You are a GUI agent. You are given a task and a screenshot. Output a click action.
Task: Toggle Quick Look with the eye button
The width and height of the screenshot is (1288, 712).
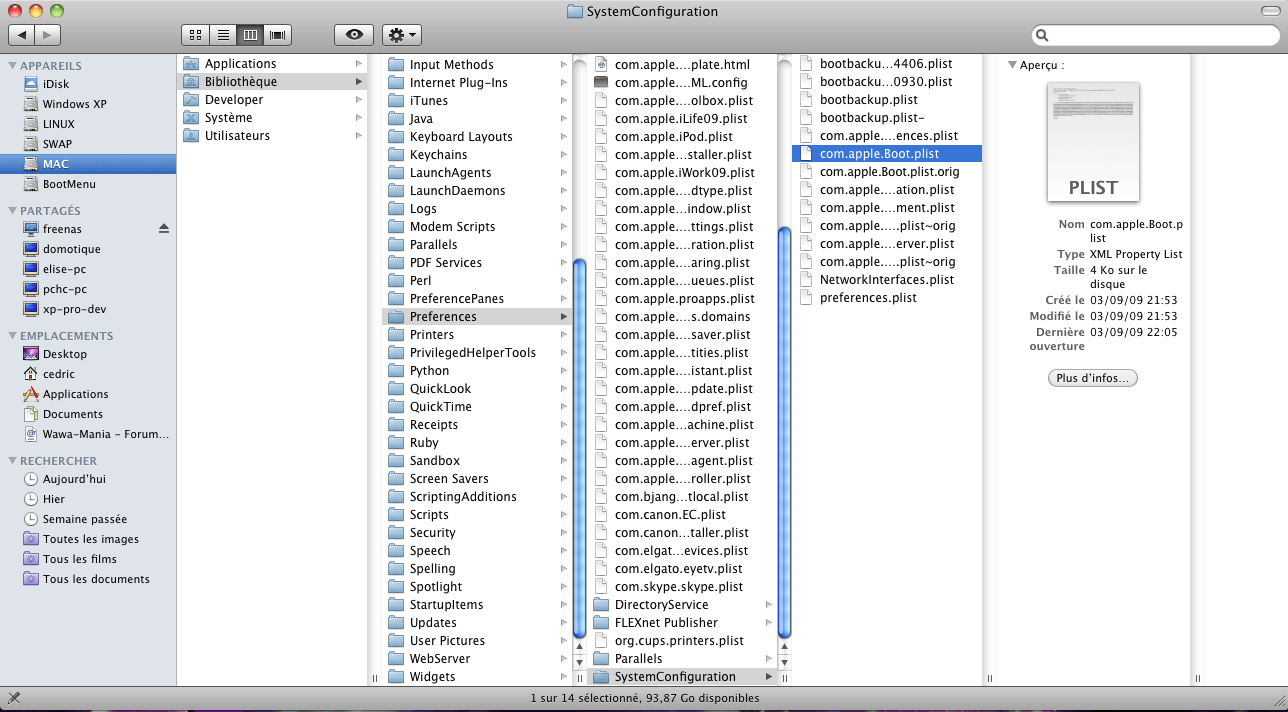[x=354, y=35]
